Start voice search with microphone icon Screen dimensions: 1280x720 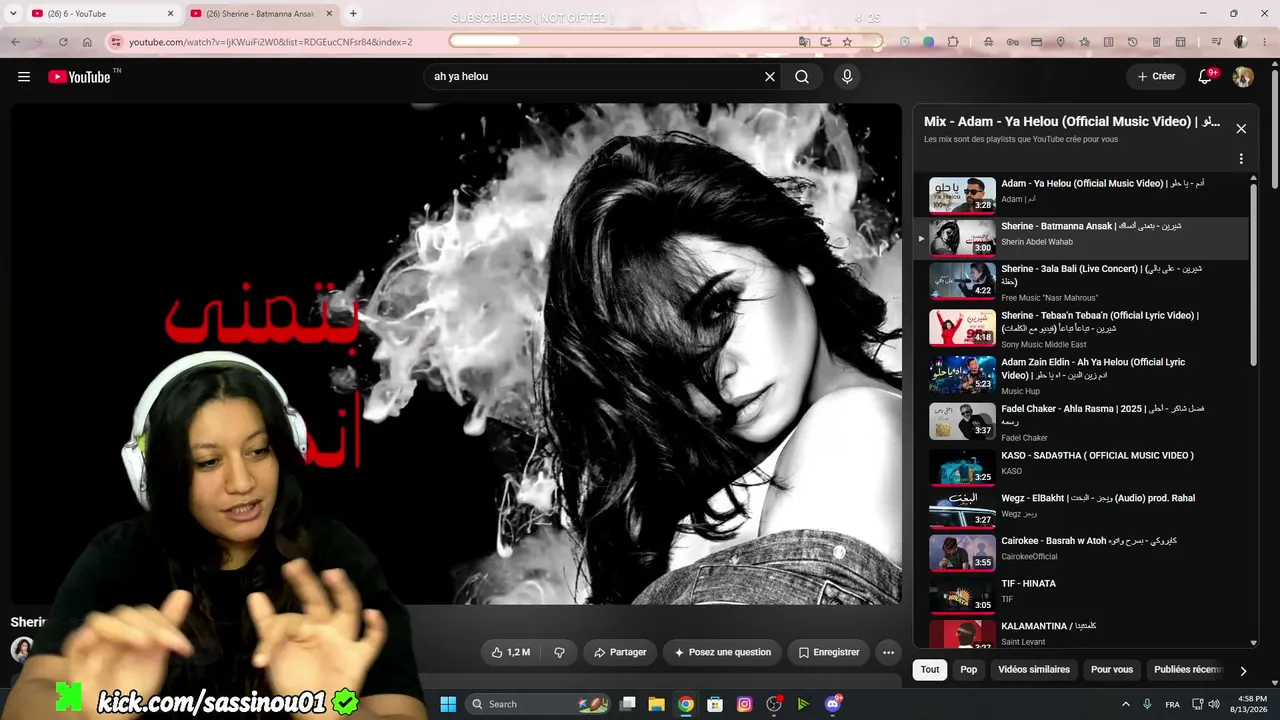847,77
